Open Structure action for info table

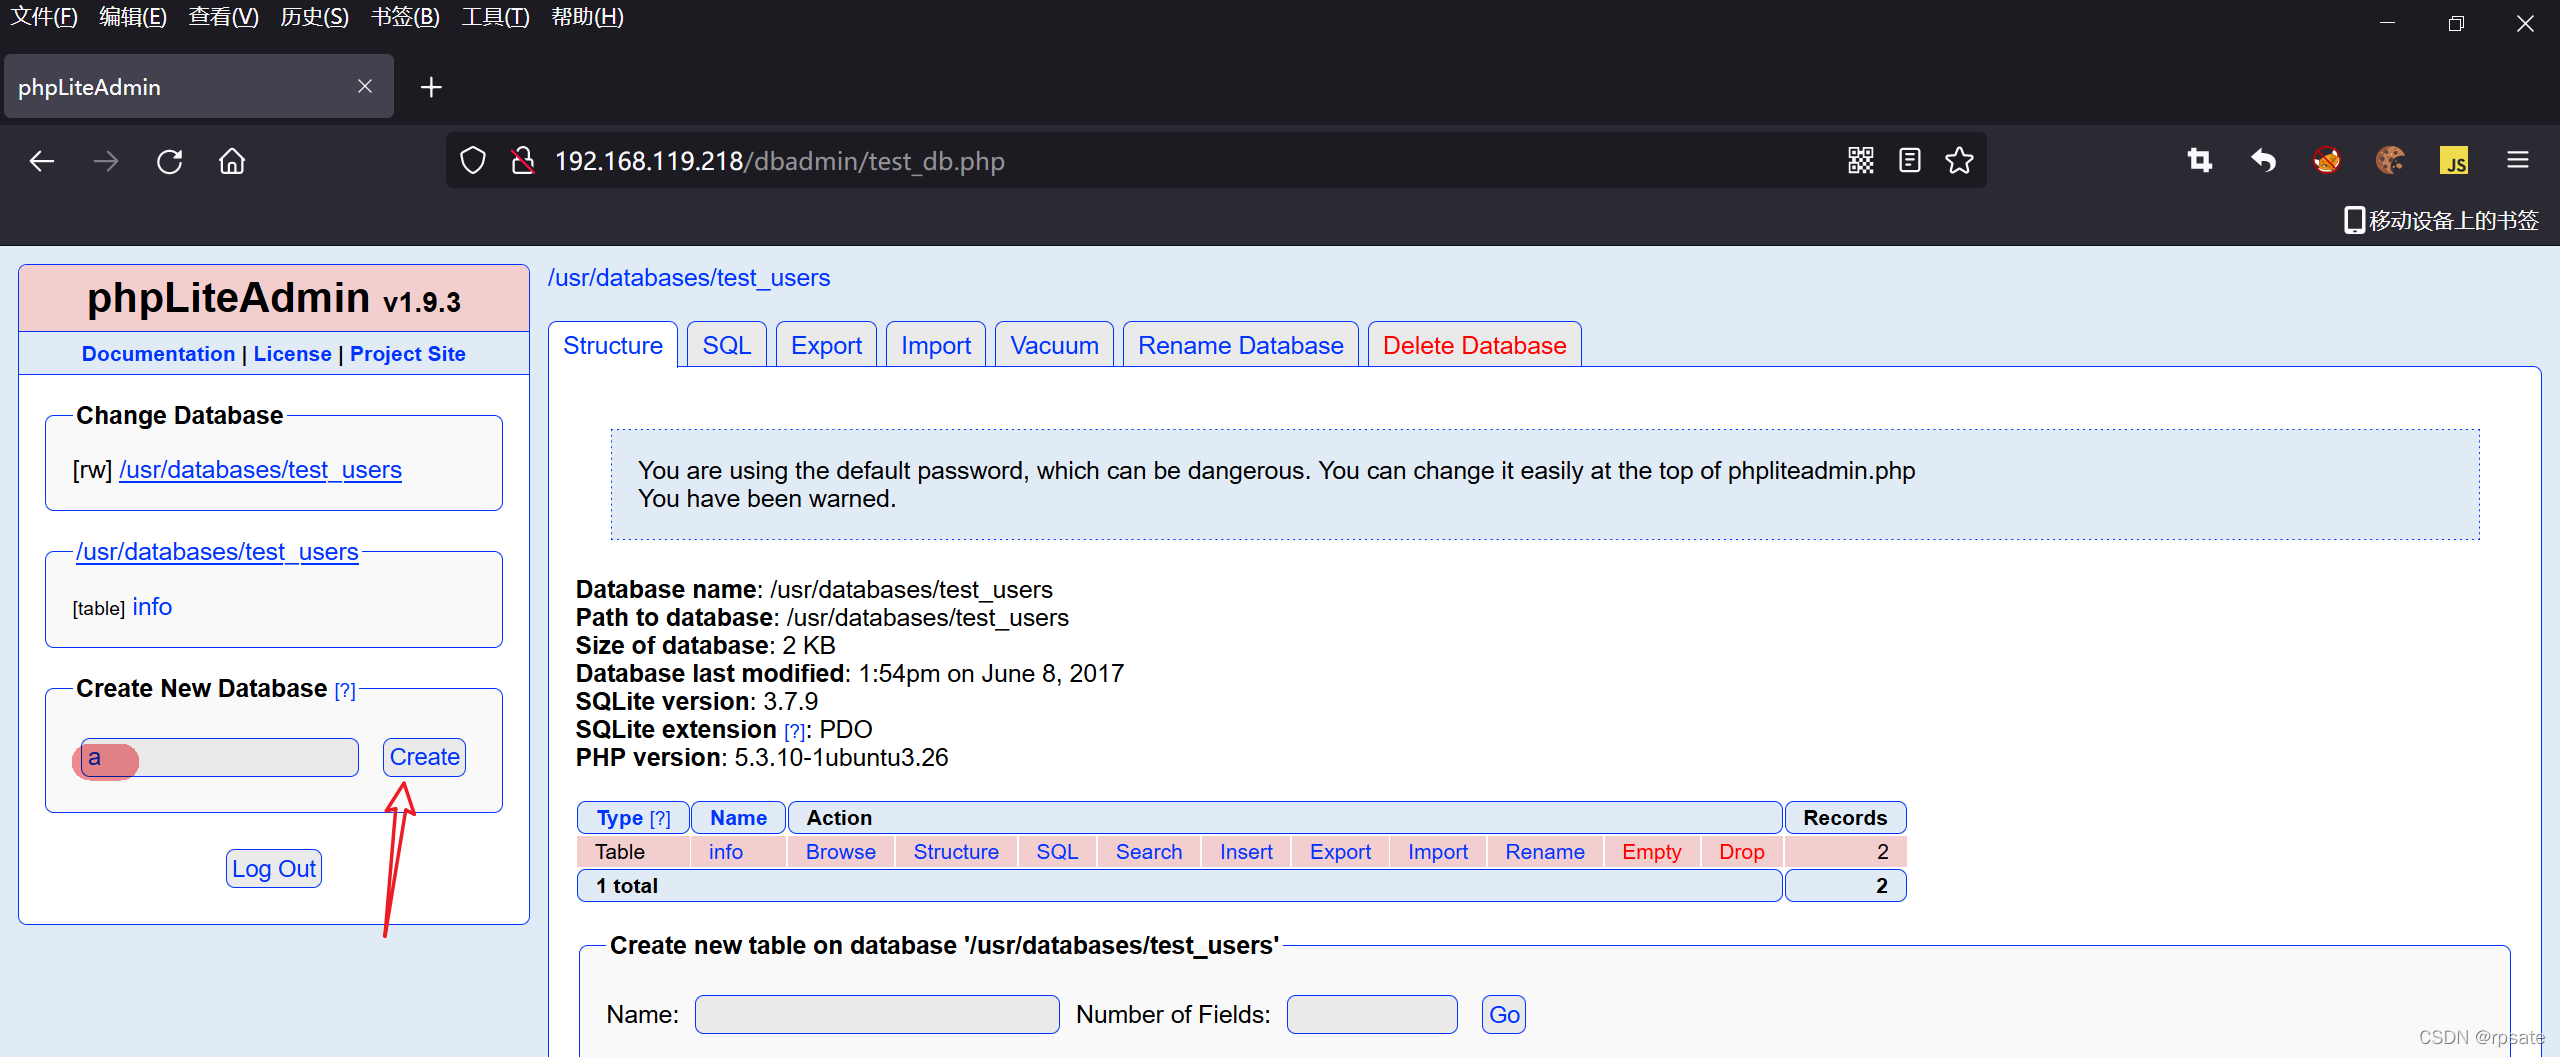point(956,852)
